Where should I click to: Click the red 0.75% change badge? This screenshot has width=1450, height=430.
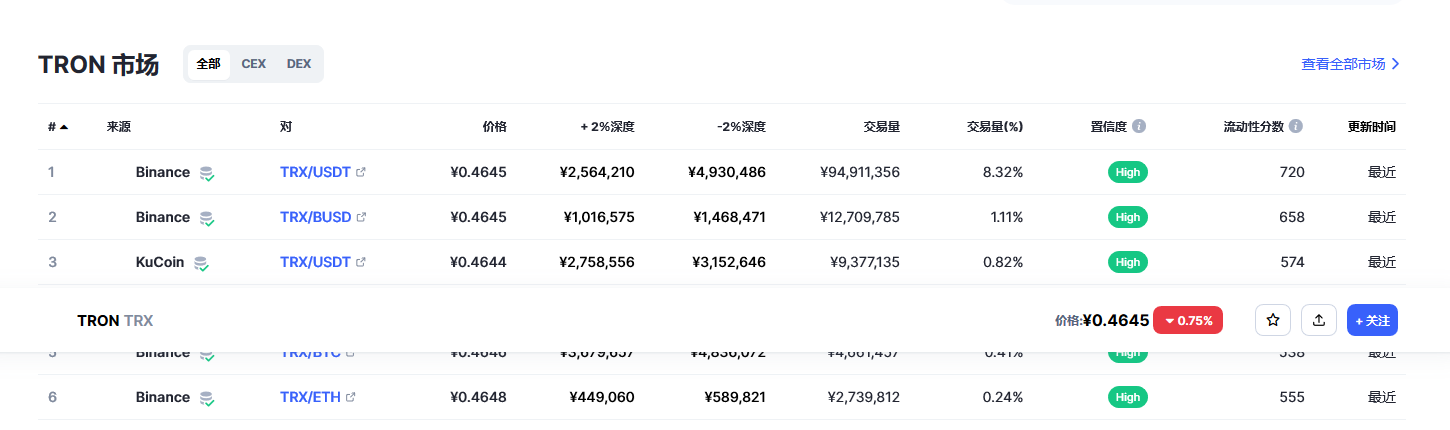[x=1188, y=320]
